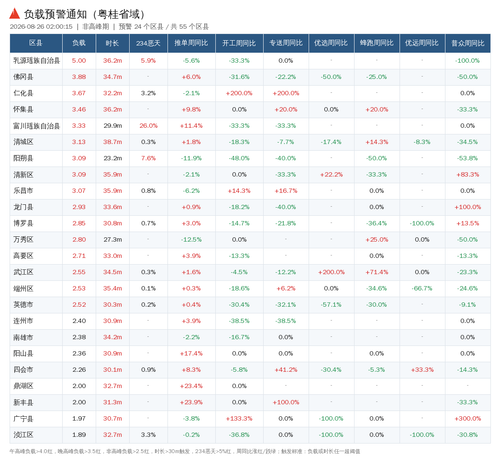The height and width of the screenshot is (467, 500).
Task: Click the 龙门县 row name
Action: (x=23, y=207)
